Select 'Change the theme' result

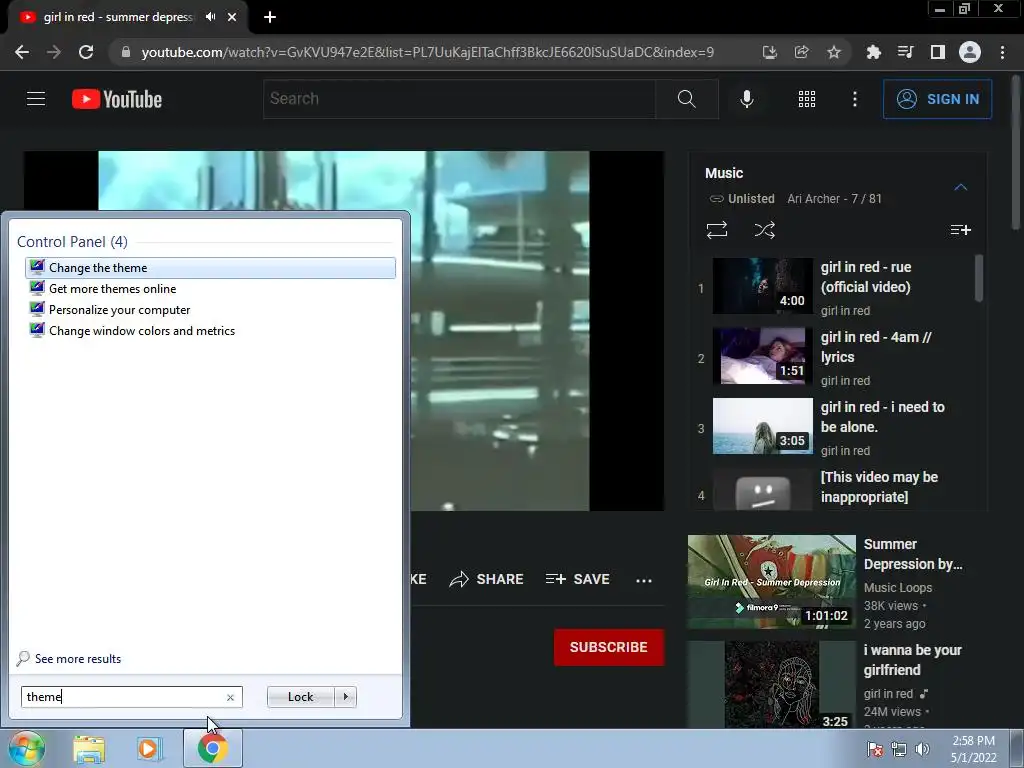click(x=210, y=268)
